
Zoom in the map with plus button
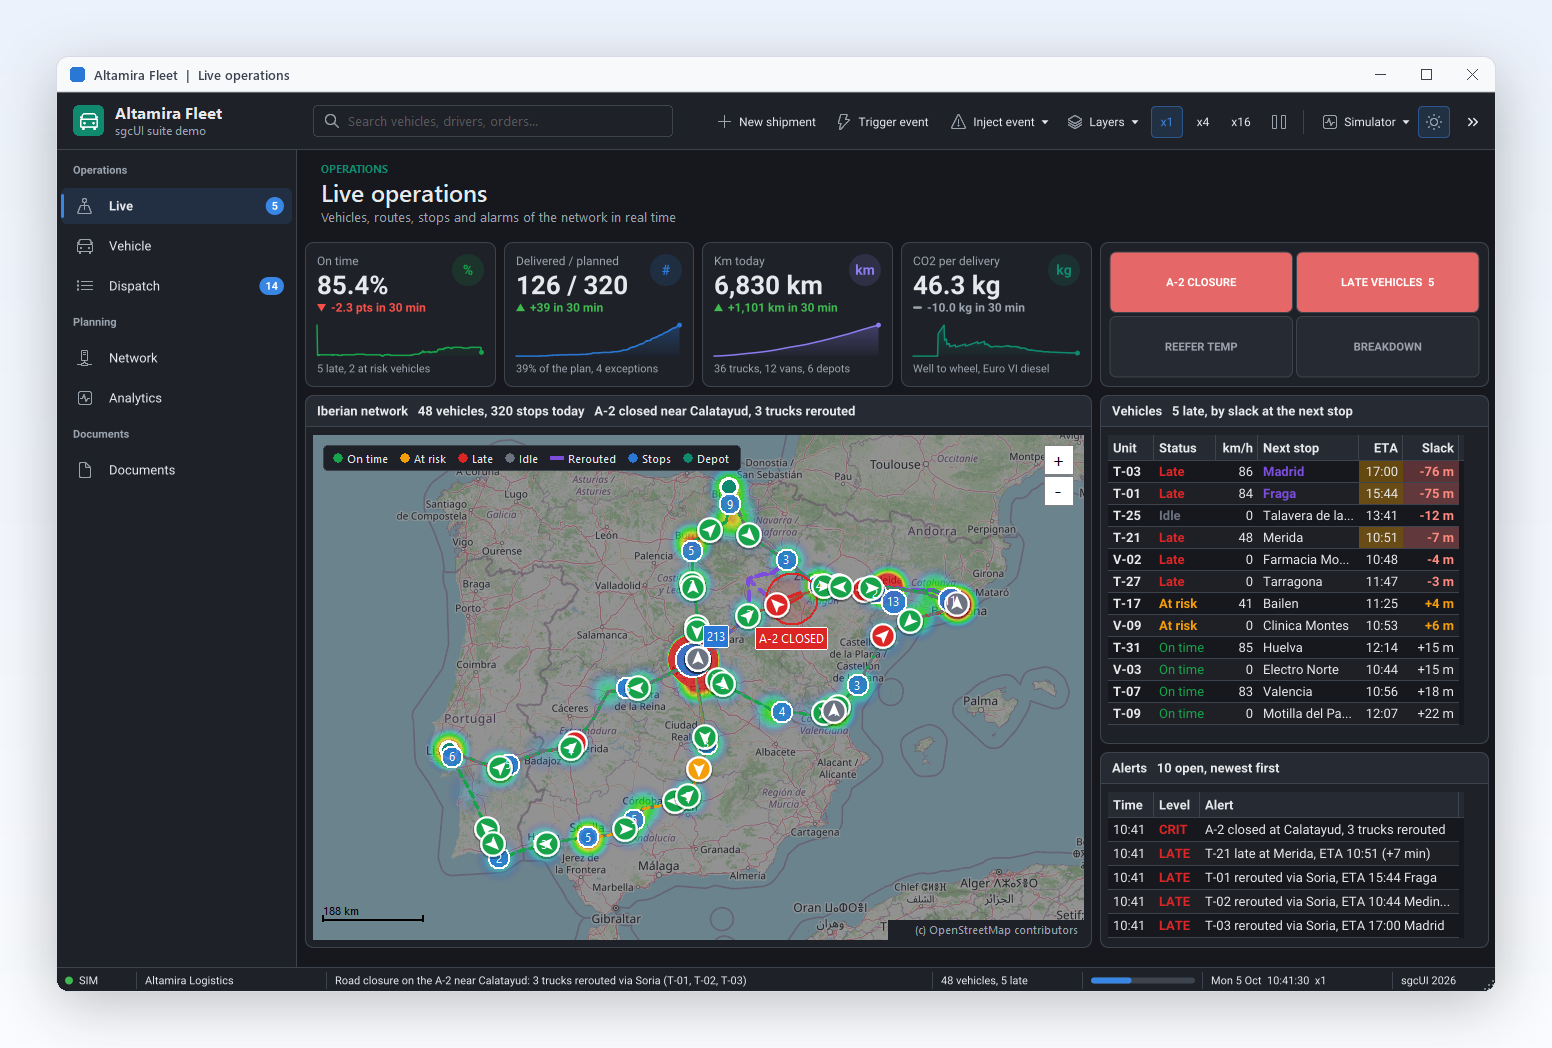[1058, 461]
